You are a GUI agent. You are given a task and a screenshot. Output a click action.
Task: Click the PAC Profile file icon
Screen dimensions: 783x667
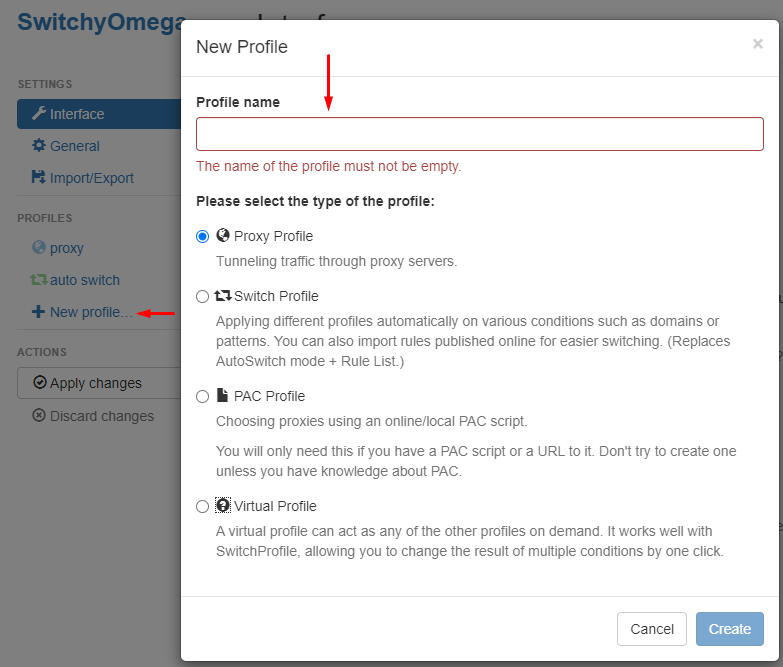pos(222,395)
